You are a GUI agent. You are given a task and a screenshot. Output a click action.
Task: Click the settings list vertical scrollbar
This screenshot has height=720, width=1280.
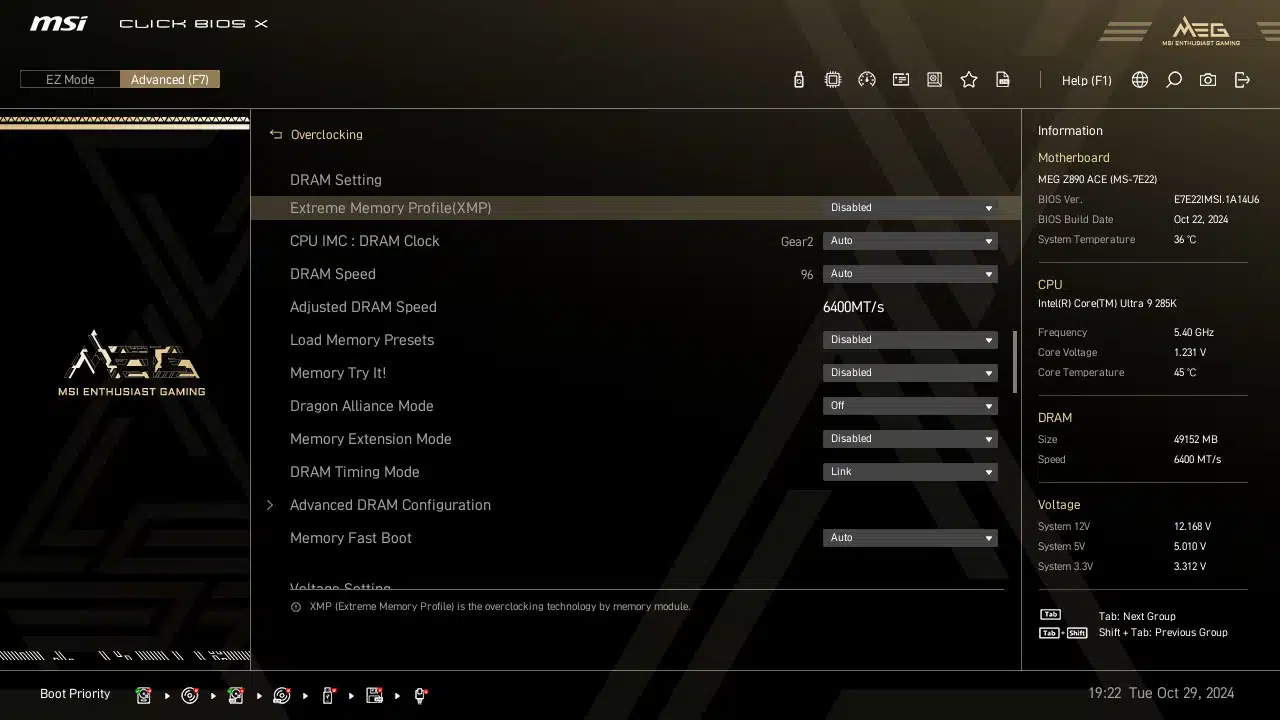[x=1015, y=362]
